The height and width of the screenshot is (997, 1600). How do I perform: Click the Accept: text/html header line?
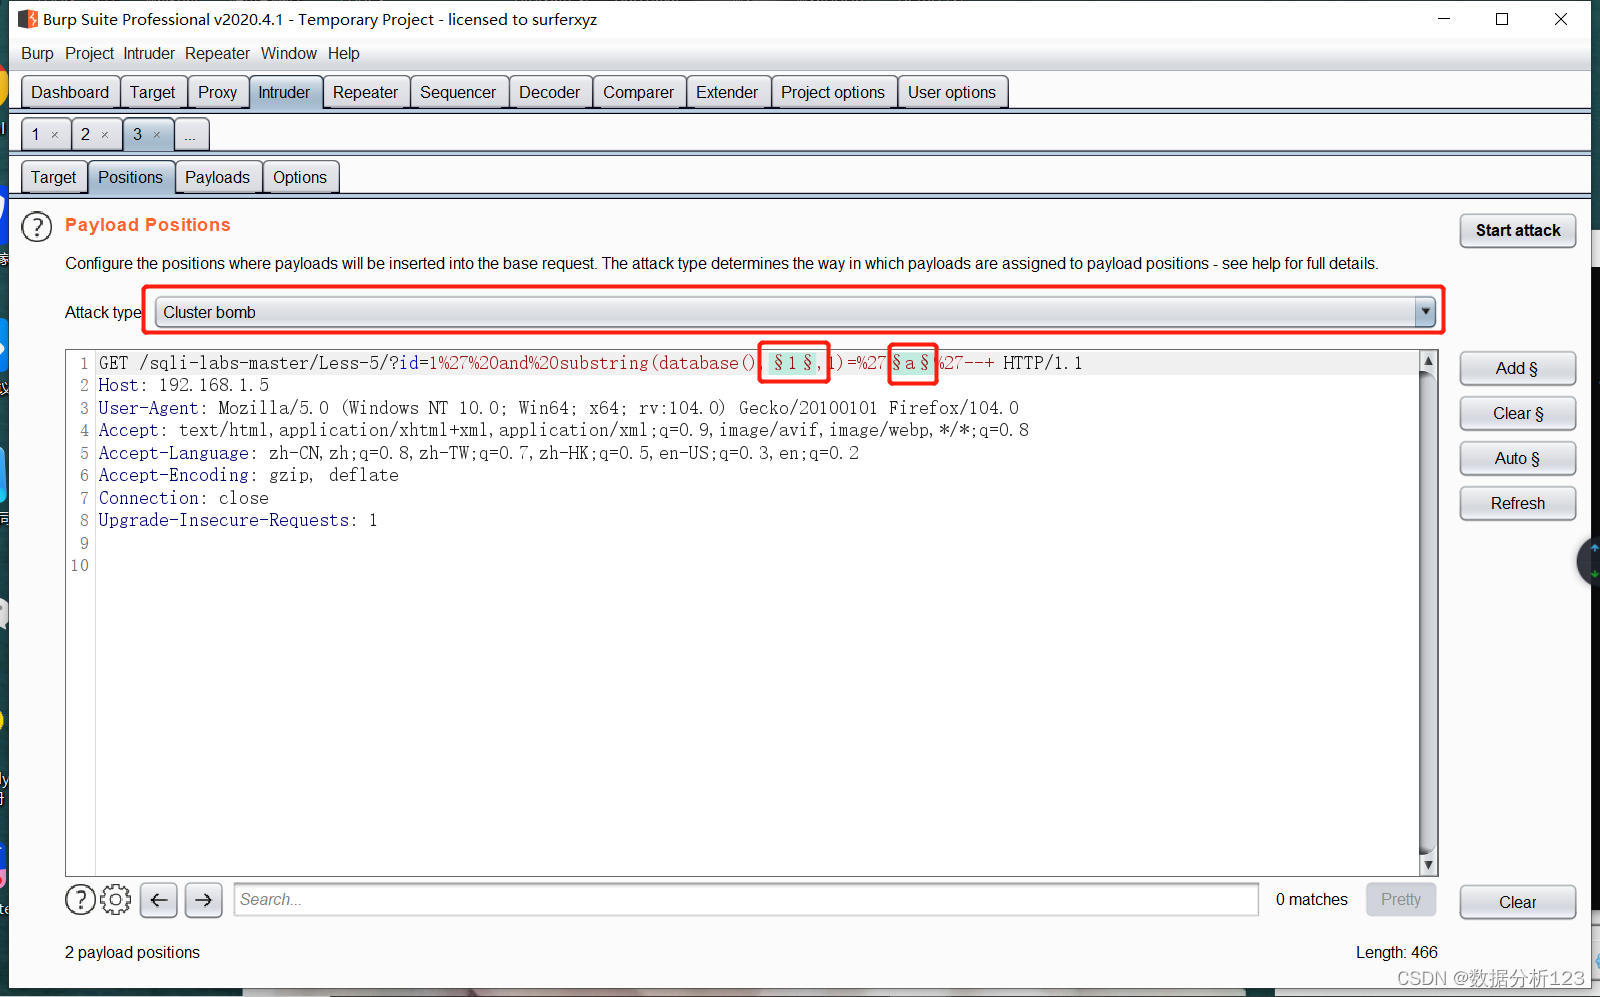564,430
